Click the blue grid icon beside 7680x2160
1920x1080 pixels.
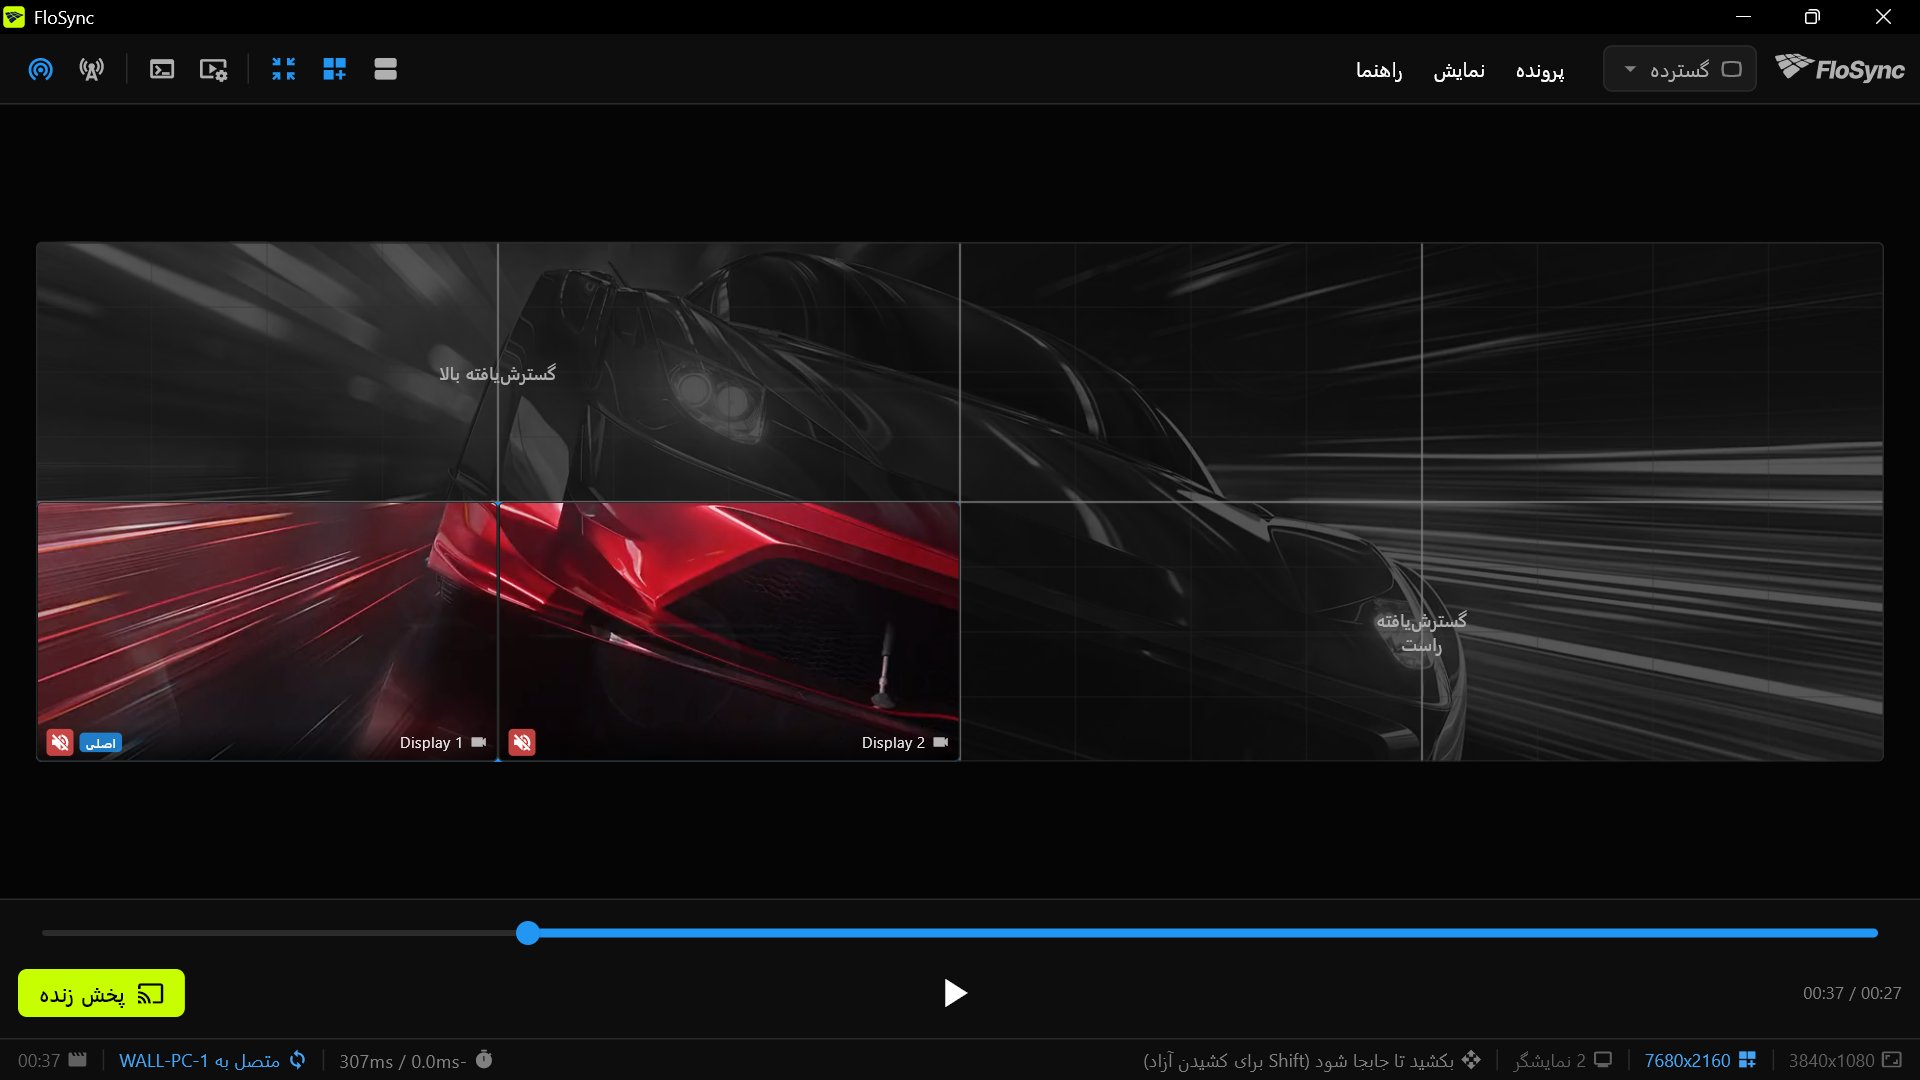[x=1747, y=1059]
